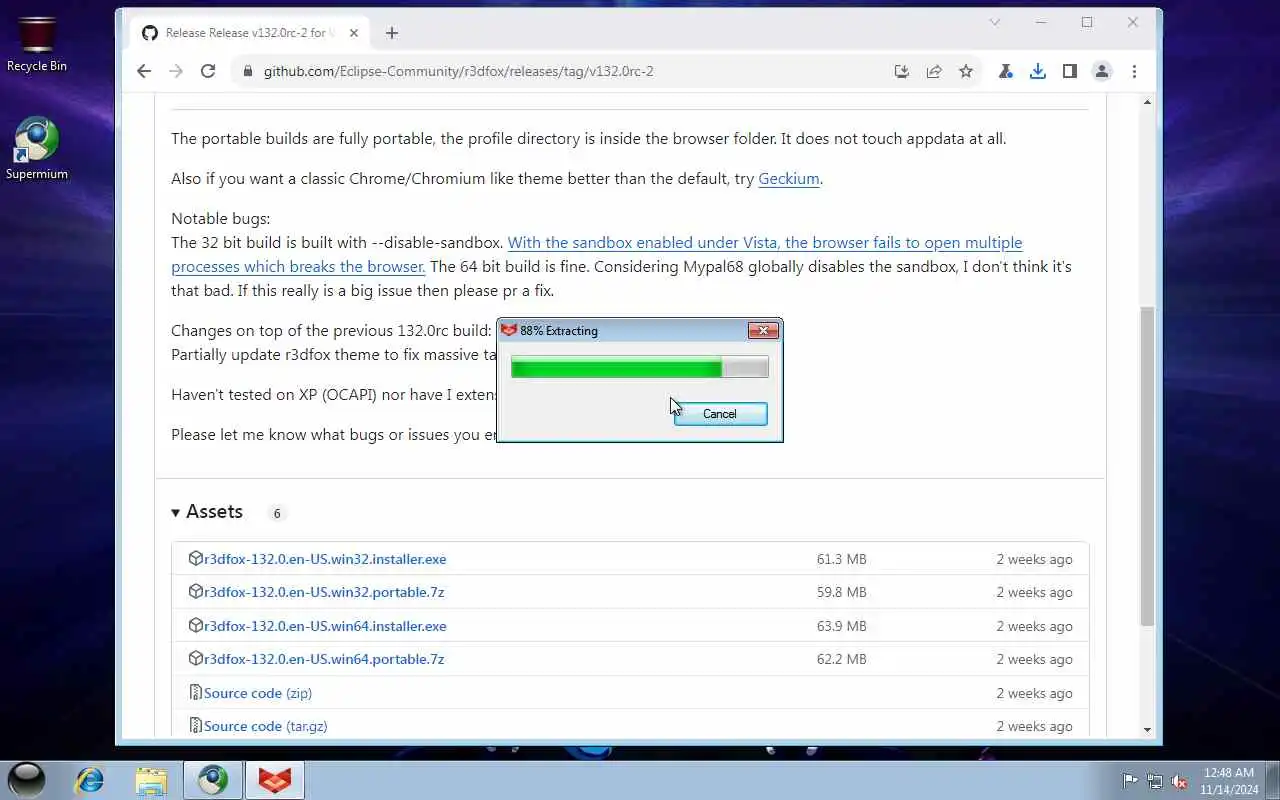Share this page icon in address bar
The image size is (1280, 800).
(934, 71)
